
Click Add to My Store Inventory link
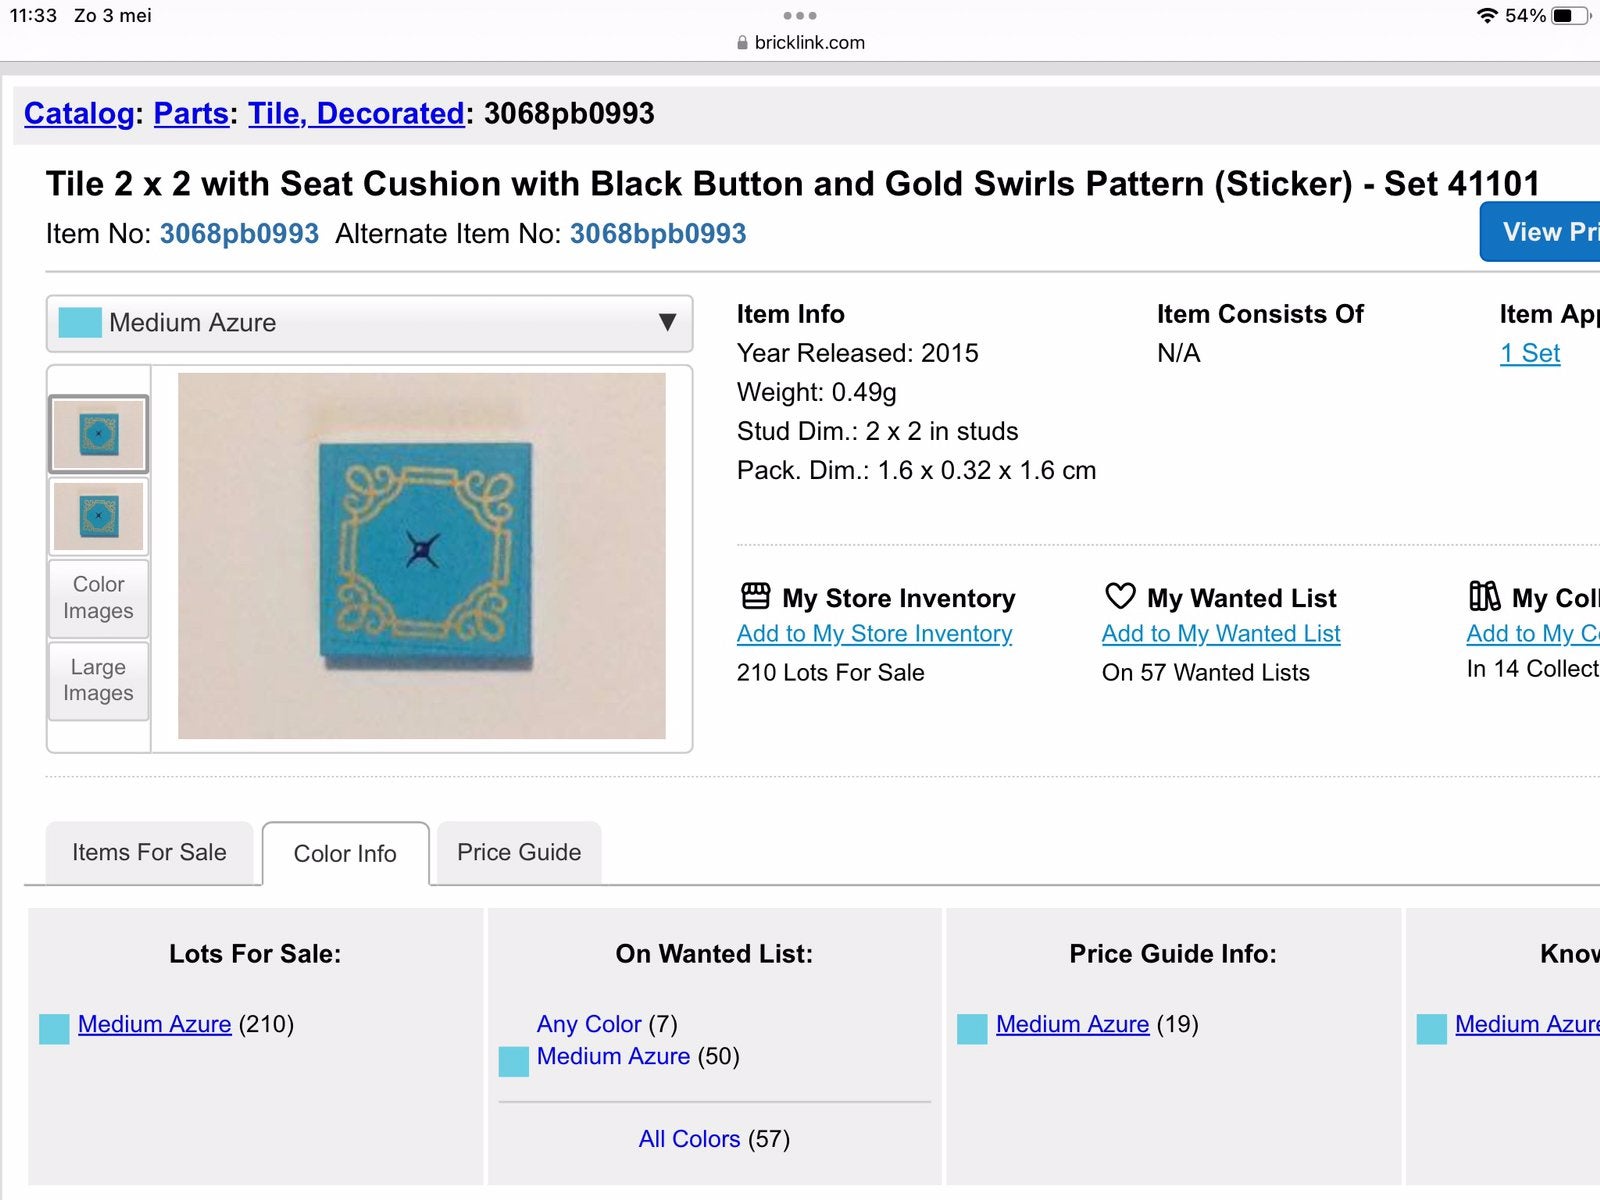[x=874, y=634]
